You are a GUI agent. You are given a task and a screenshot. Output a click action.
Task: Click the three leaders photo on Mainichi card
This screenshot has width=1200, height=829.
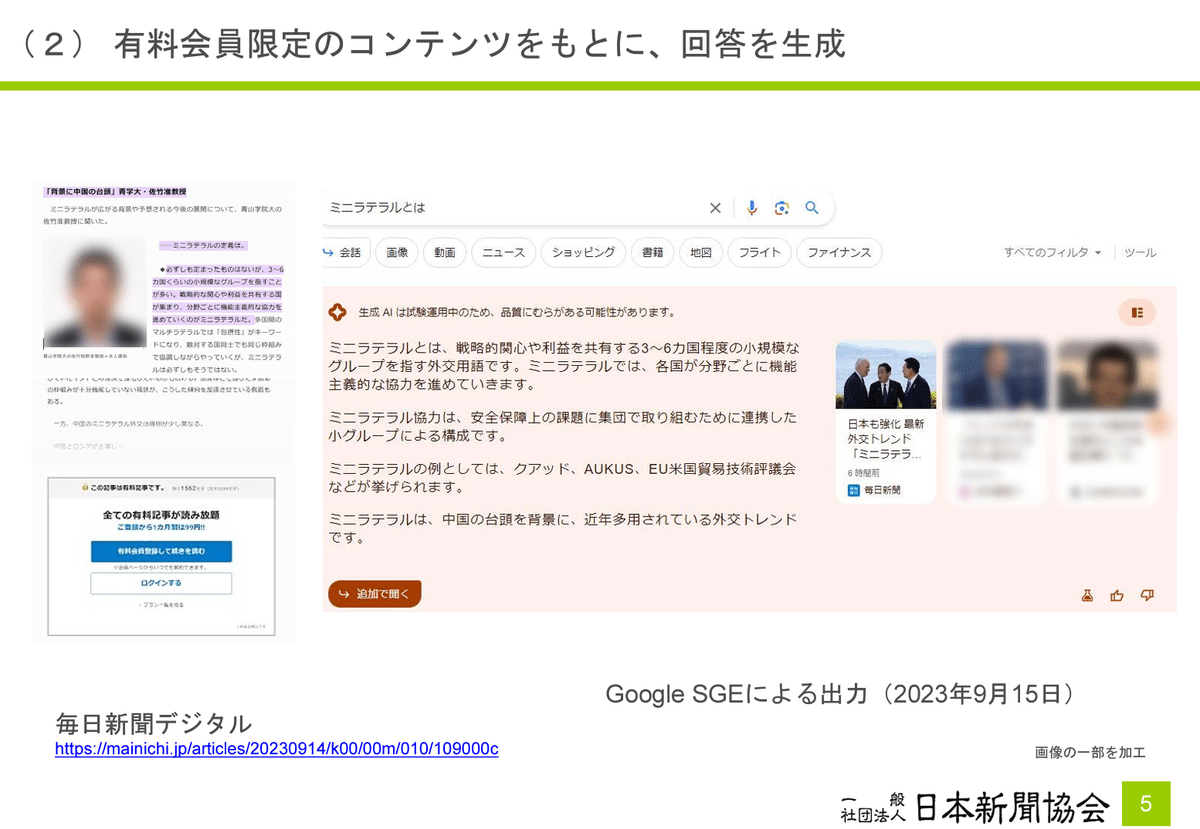pos(886,374)
